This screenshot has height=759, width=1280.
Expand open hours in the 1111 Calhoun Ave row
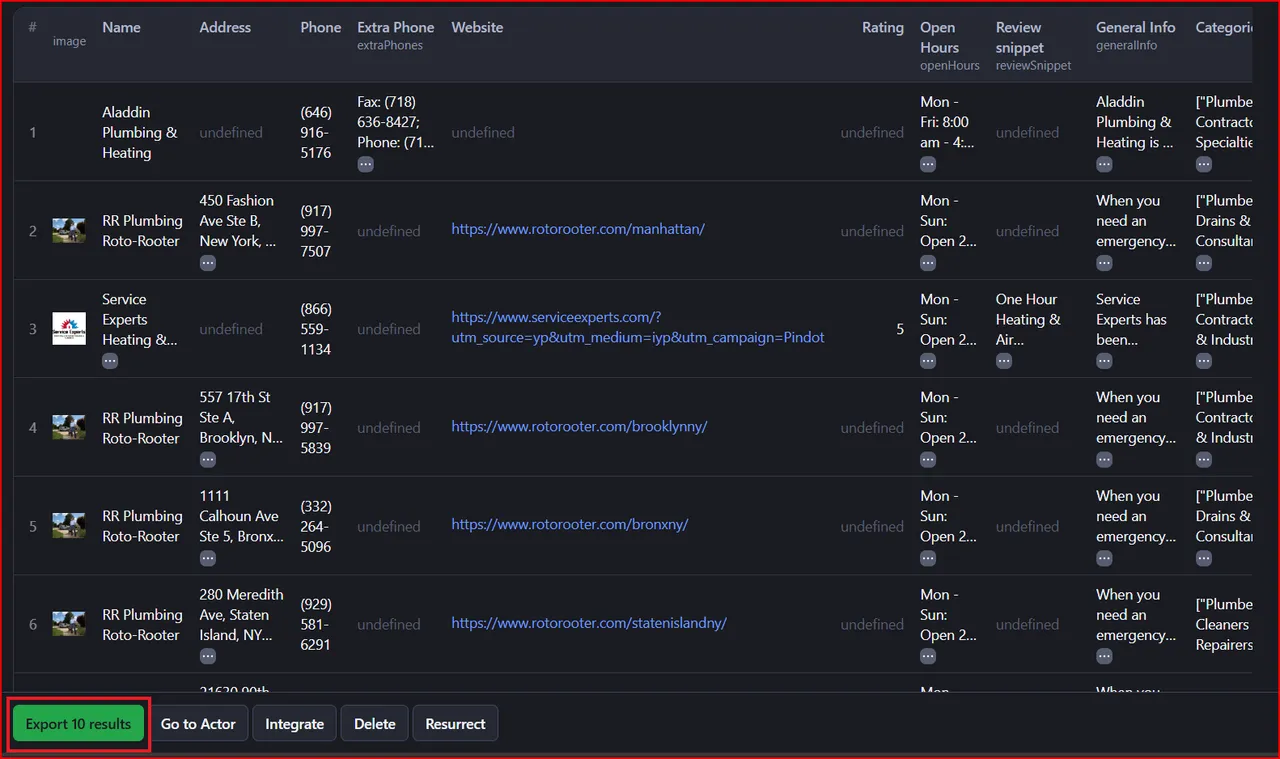coord(929,558)
